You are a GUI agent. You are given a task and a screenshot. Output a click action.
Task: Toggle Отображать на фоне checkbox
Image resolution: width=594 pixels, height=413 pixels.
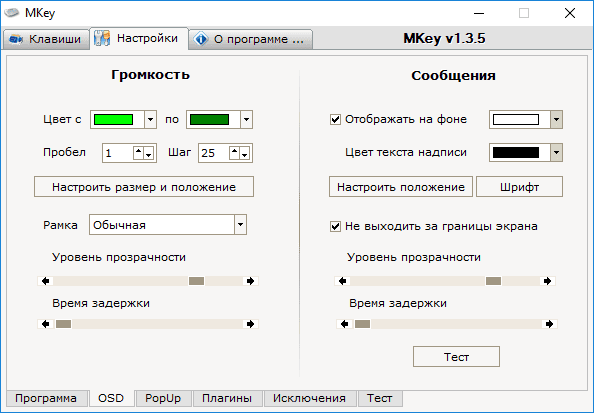(335, 120)
